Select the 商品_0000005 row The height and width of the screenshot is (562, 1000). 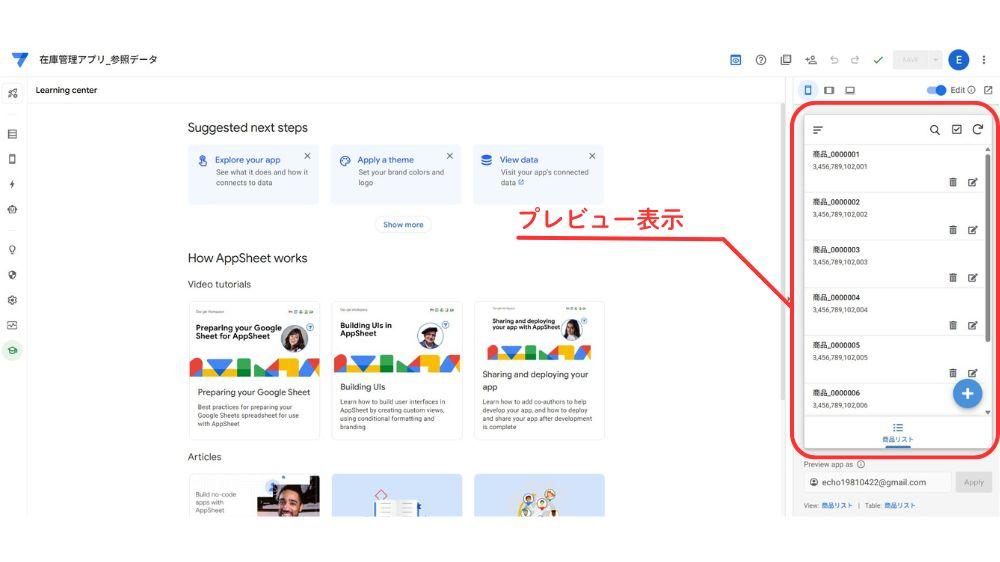point(894,359)
